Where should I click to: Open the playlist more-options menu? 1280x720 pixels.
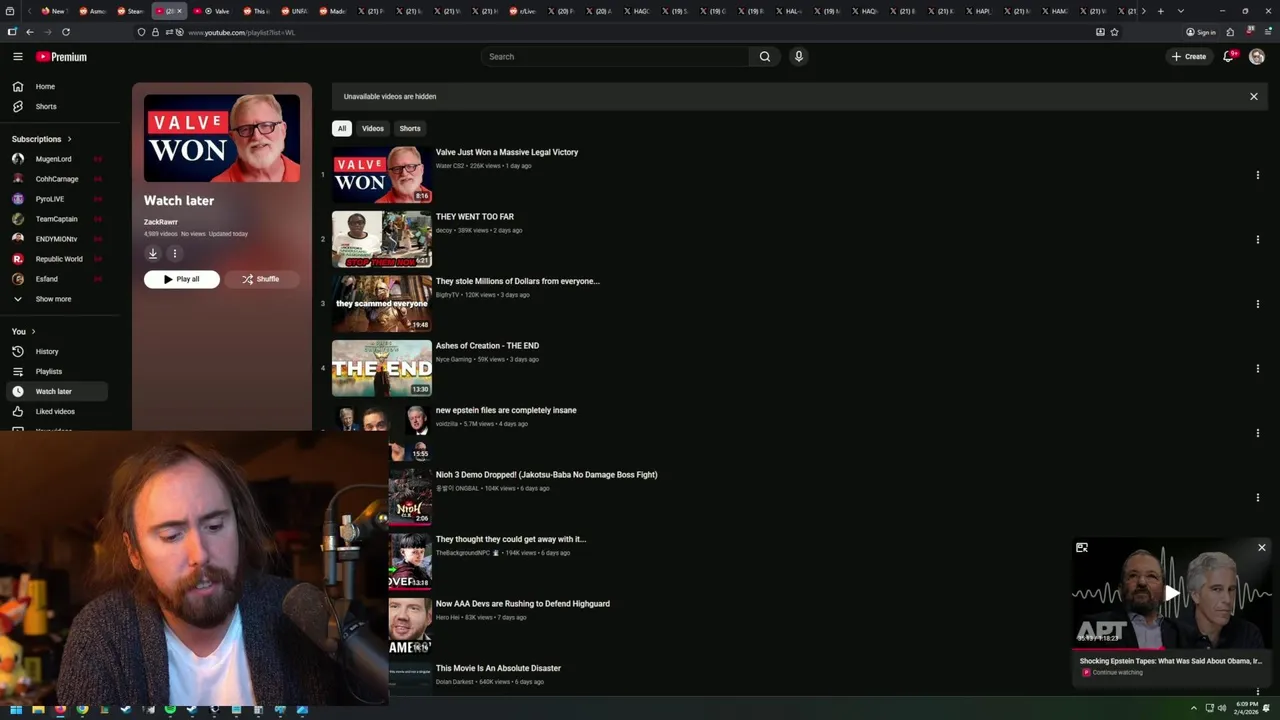[x=174, y=254]
